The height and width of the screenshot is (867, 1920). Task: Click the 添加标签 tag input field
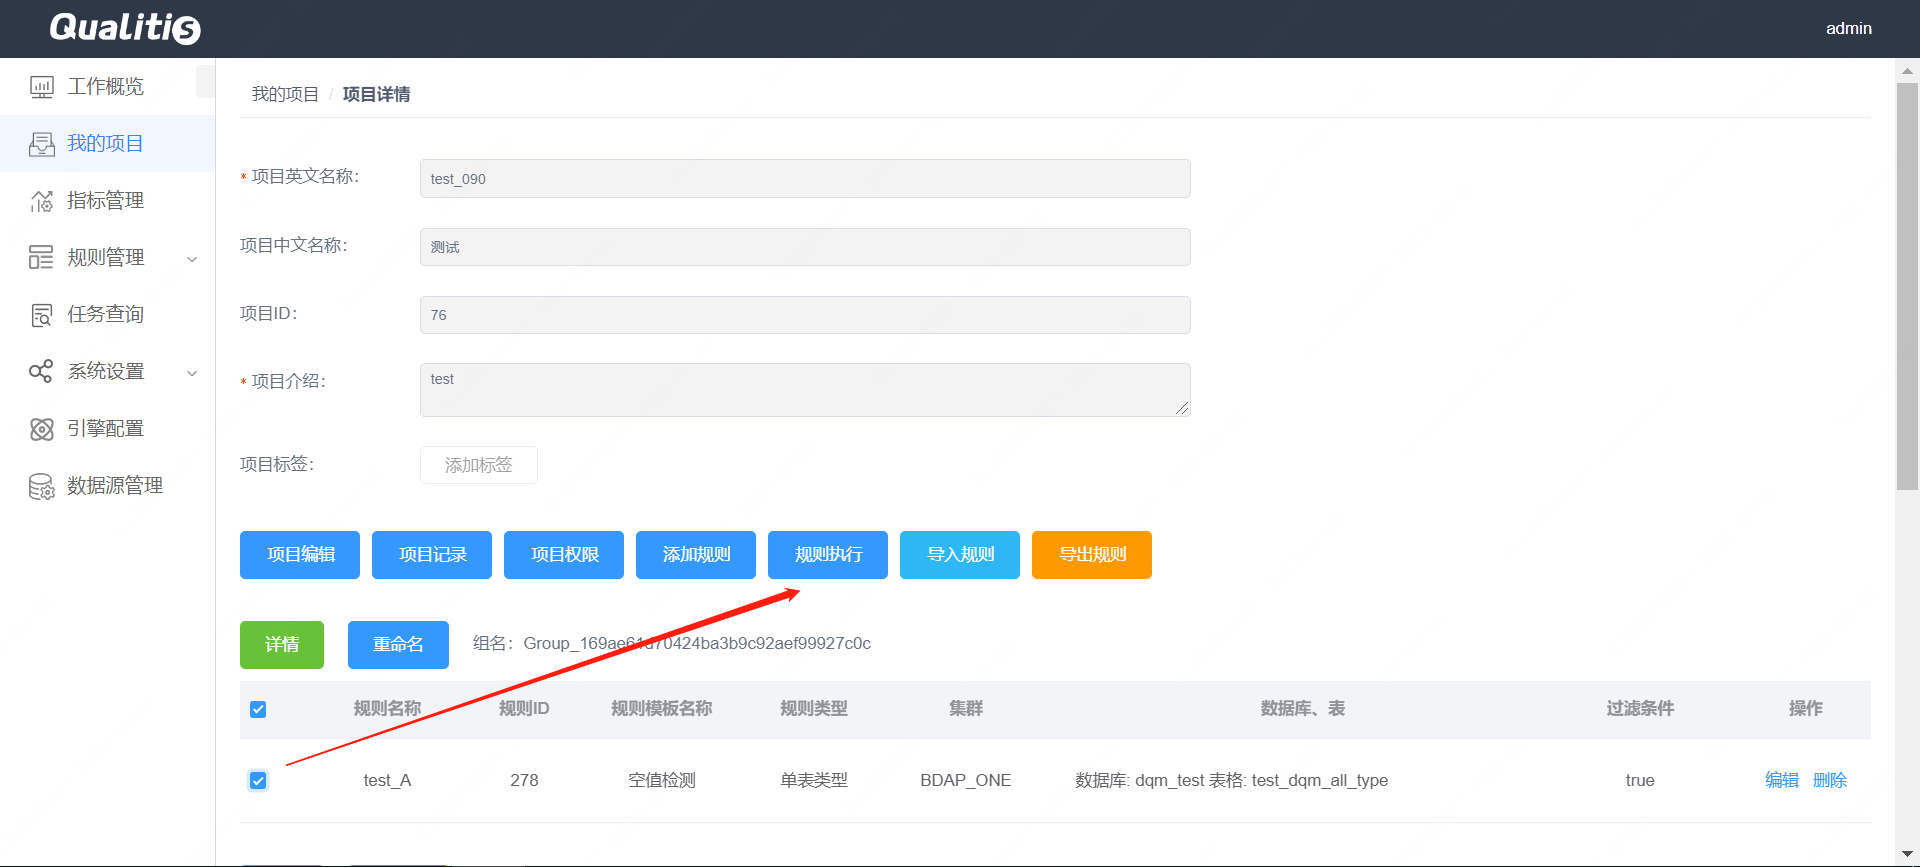coord(478,465)
